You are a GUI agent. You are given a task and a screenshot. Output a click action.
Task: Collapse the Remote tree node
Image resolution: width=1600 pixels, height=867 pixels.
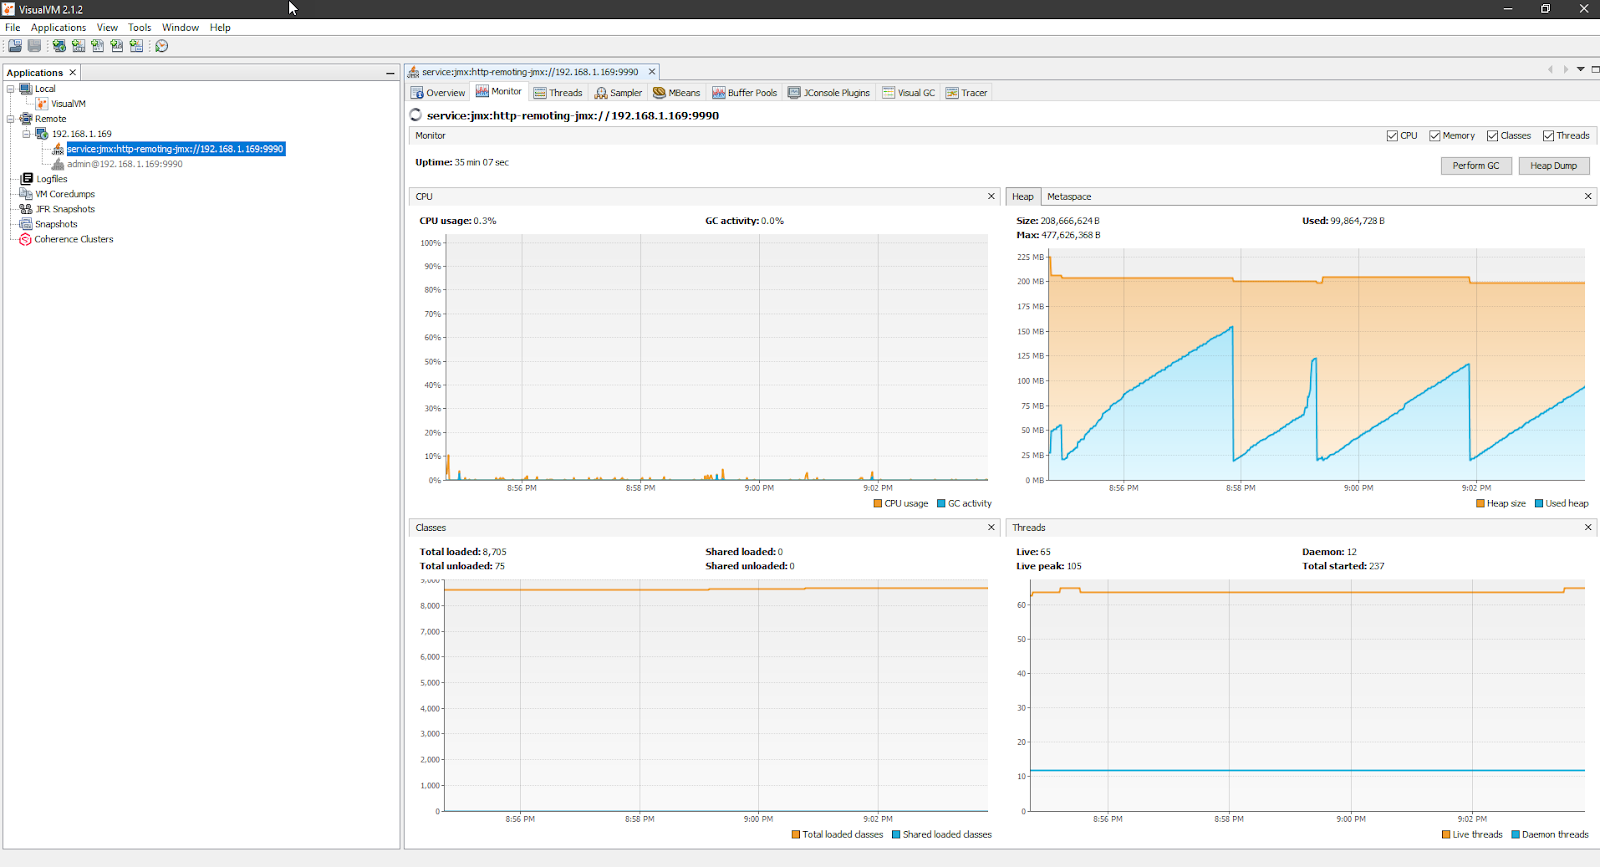[x=11, y=119]
